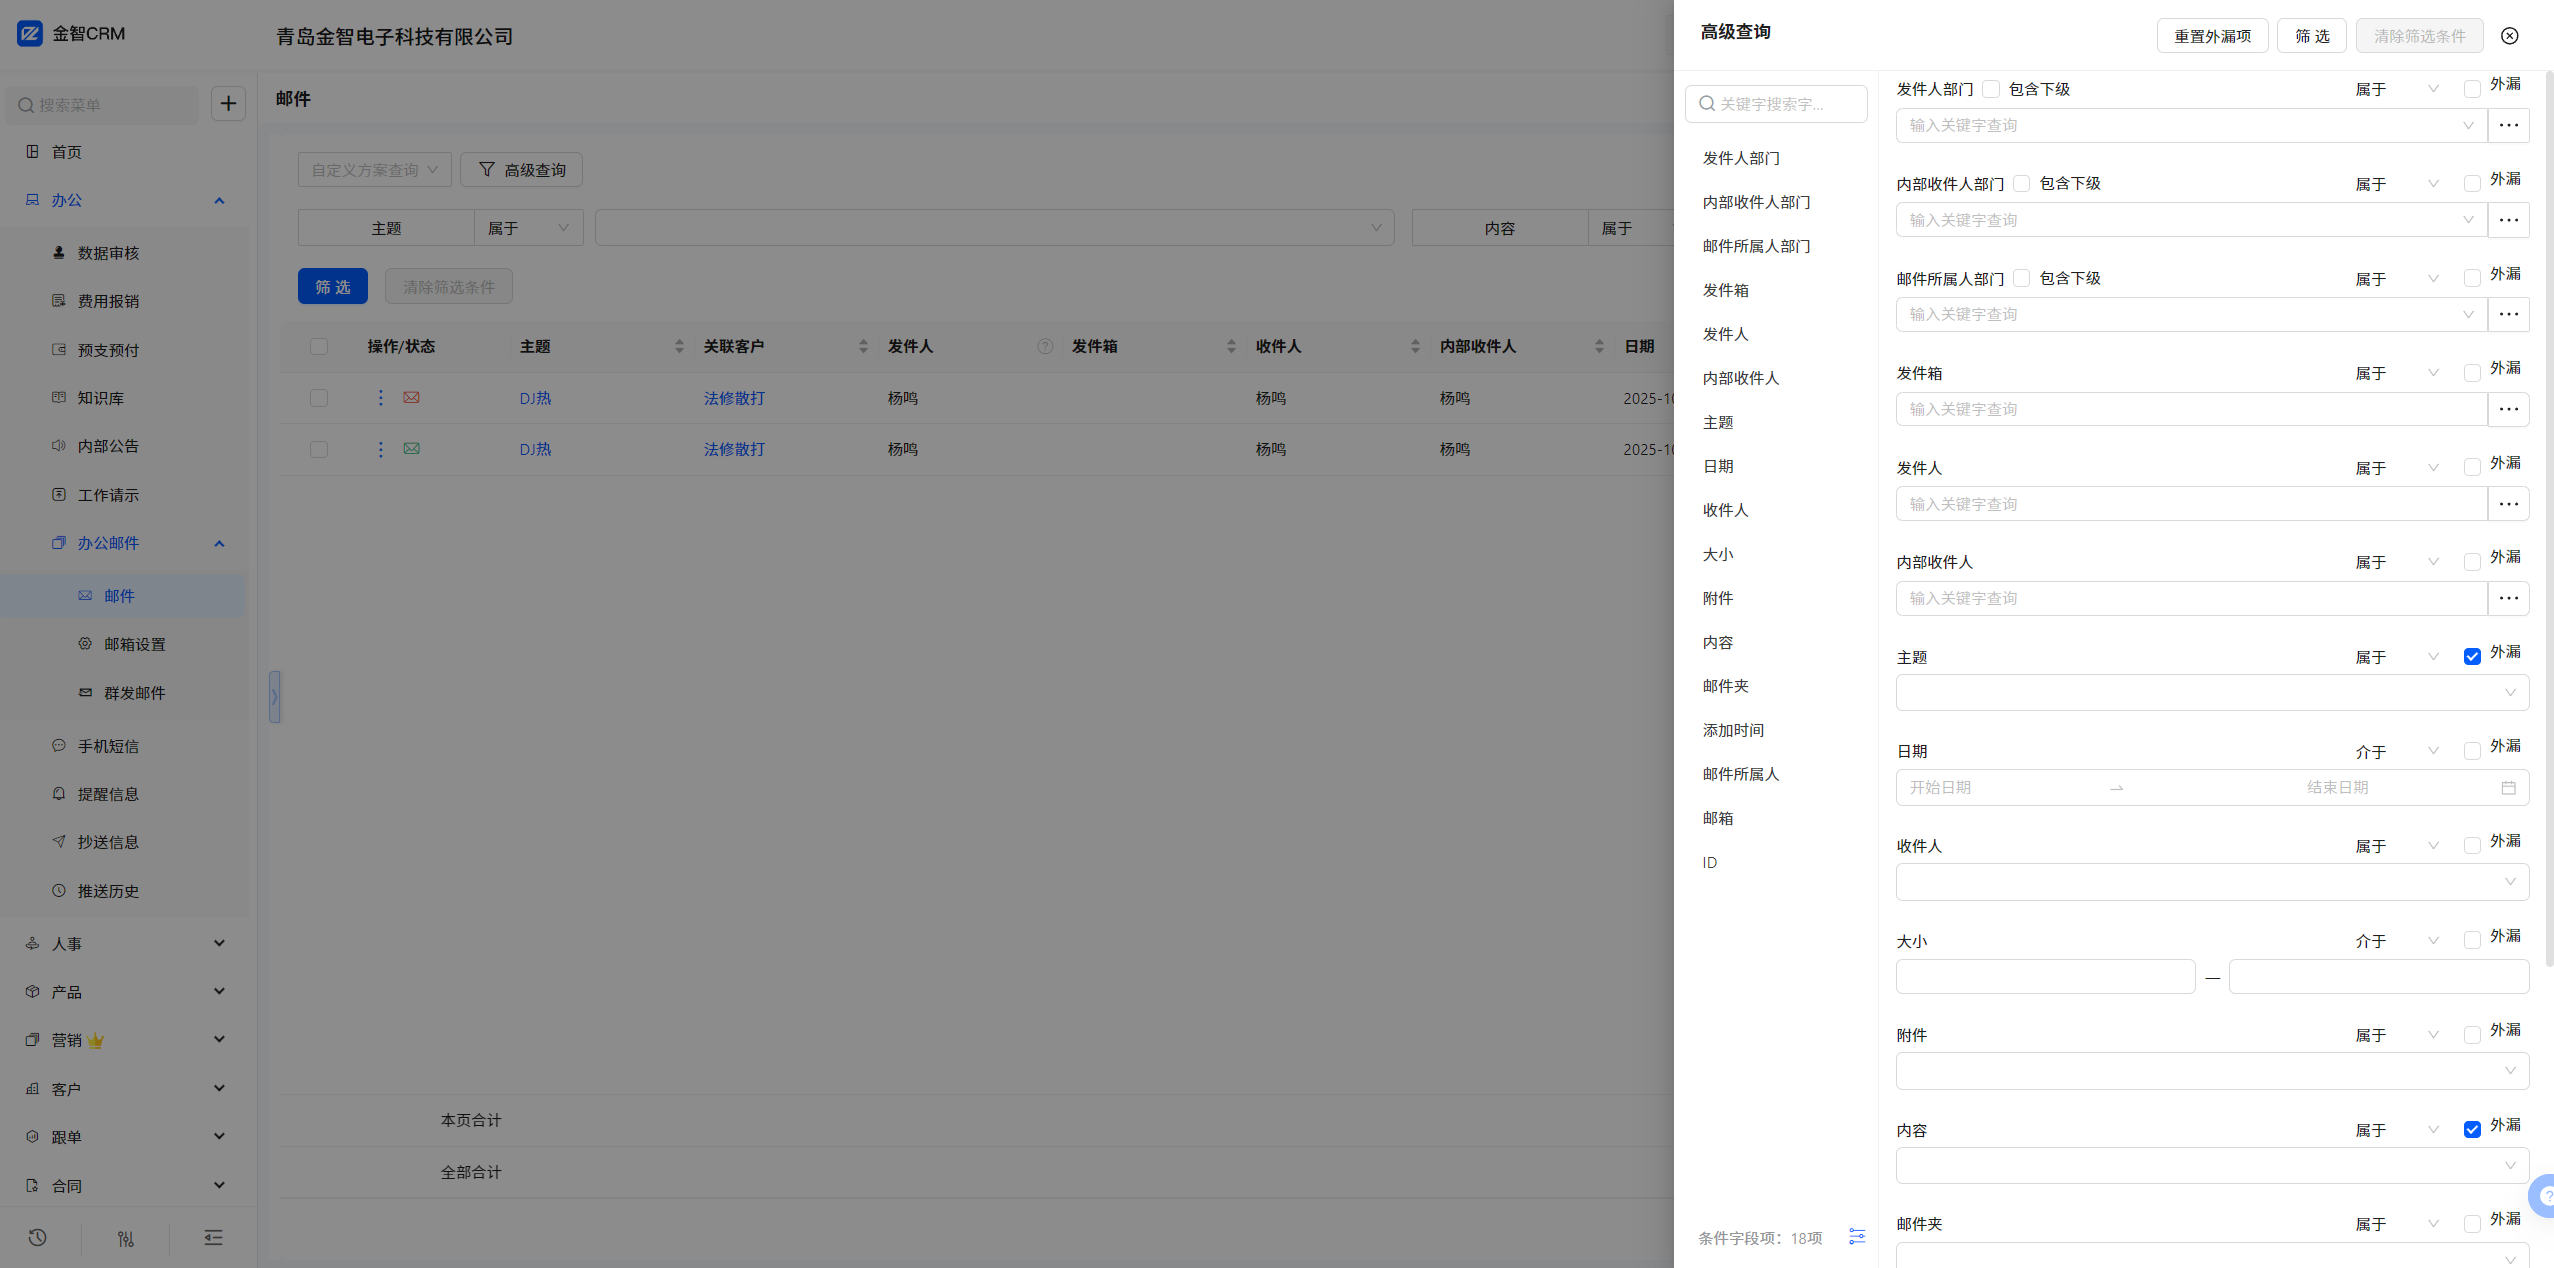Image resolution: width=2554 pixels, height=1268 pixels.
Task: Enable 包含下级 for 发件人部门
Action: [1991, 89]
